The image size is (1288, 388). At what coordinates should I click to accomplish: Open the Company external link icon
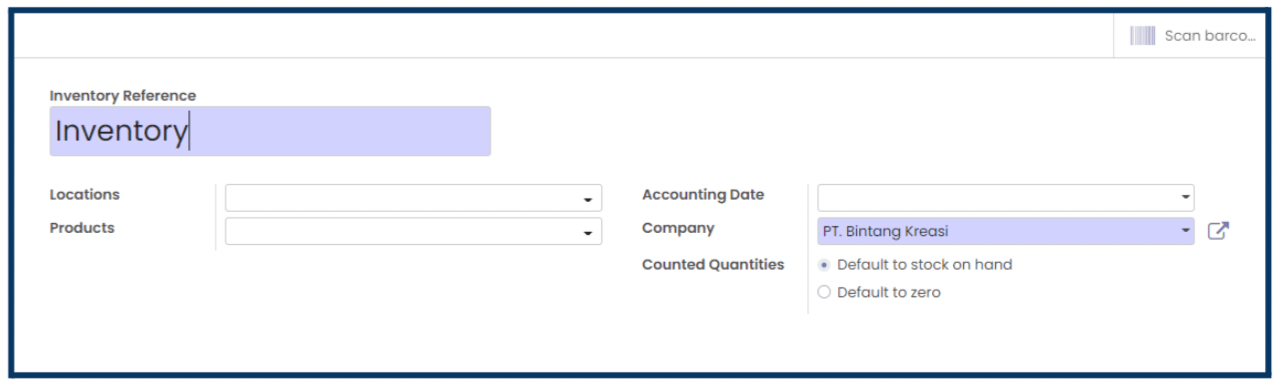[1218, 231]
